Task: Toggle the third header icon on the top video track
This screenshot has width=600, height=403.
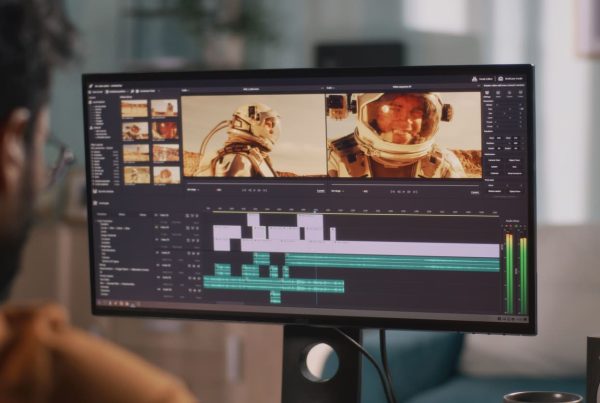Action: (x=197, y=216)
